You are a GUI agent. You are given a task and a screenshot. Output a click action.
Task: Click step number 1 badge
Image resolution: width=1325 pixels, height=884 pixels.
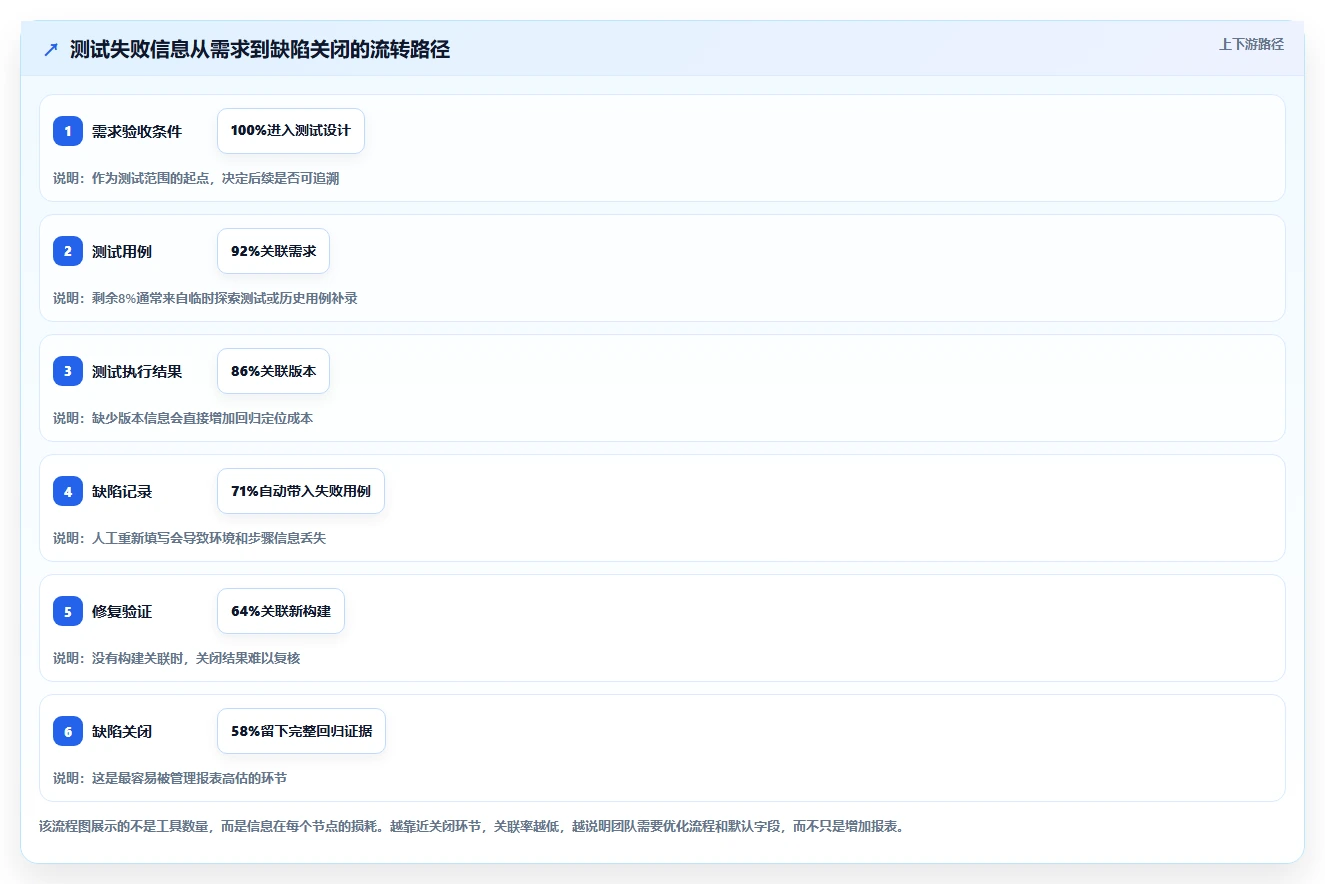68,131
